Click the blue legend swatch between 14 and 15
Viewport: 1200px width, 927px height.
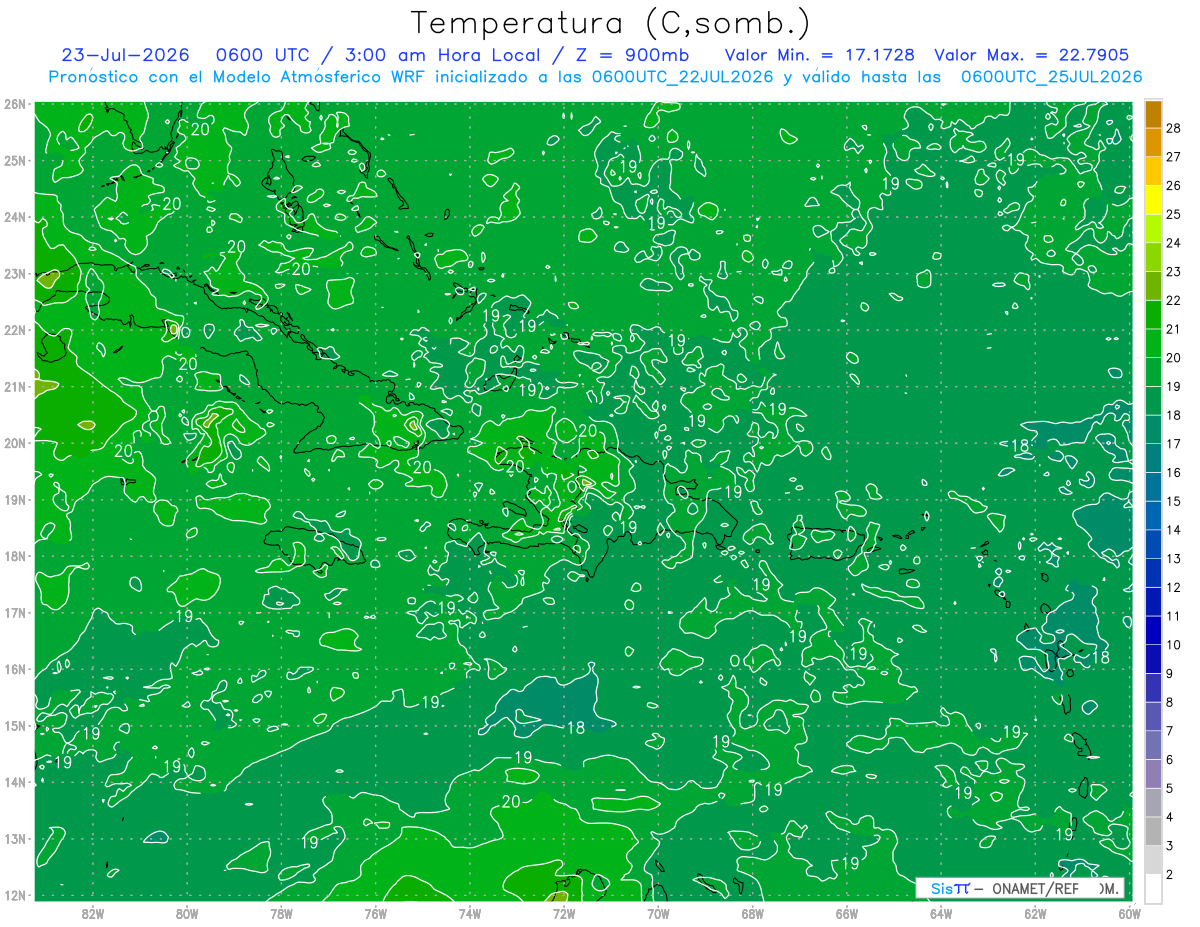(x=1153, y=516)
